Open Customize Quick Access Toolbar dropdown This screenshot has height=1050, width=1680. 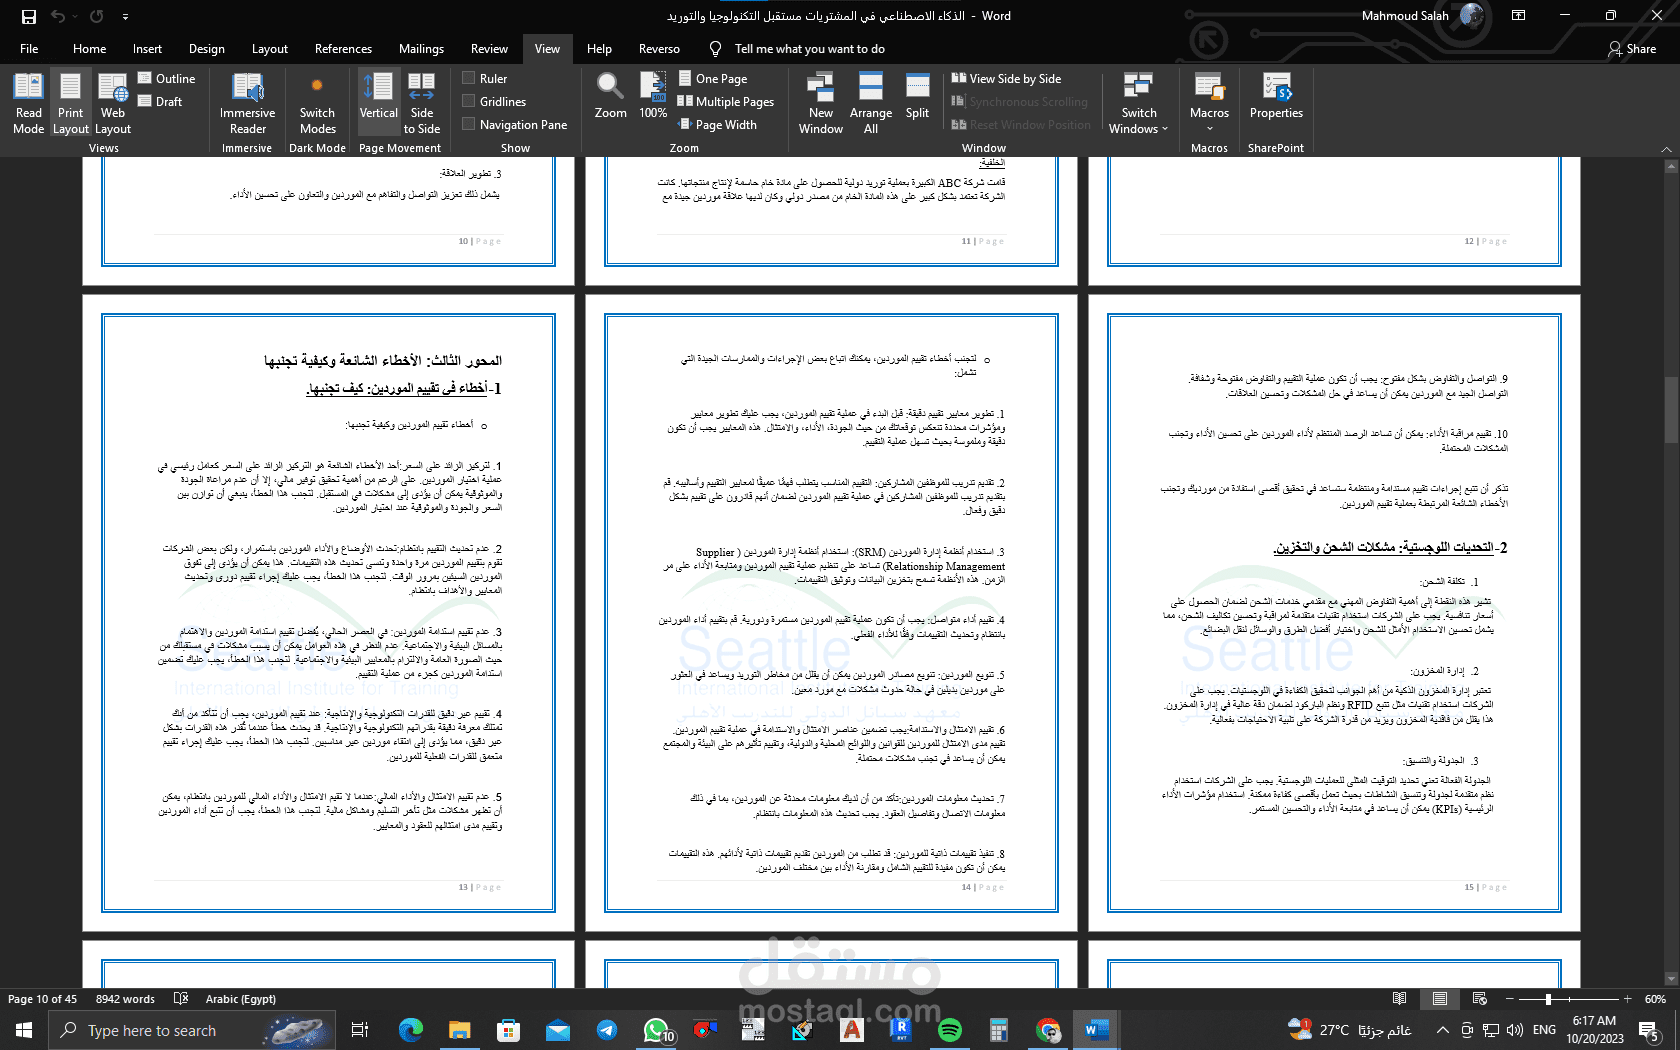(125, 16)
